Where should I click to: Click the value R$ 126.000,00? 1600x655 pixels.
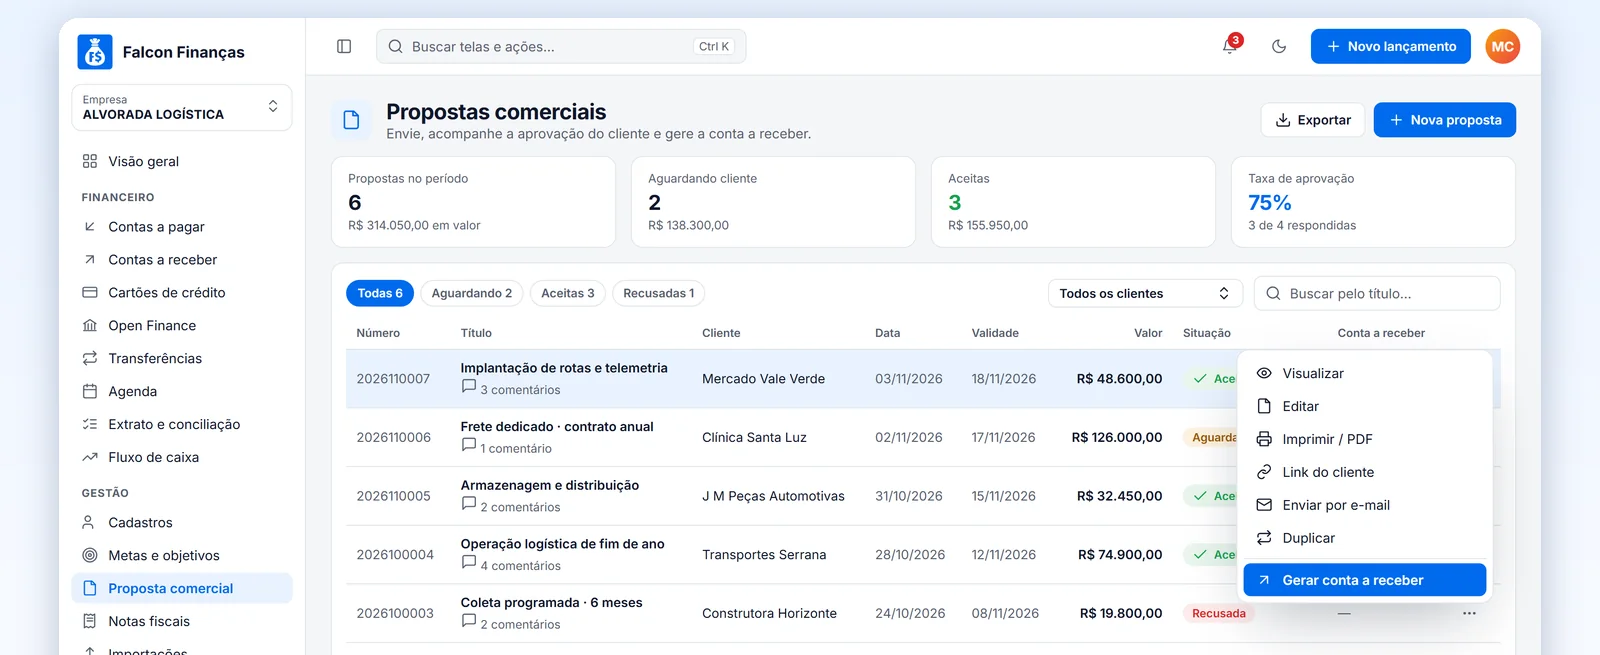pos(1117,437)
